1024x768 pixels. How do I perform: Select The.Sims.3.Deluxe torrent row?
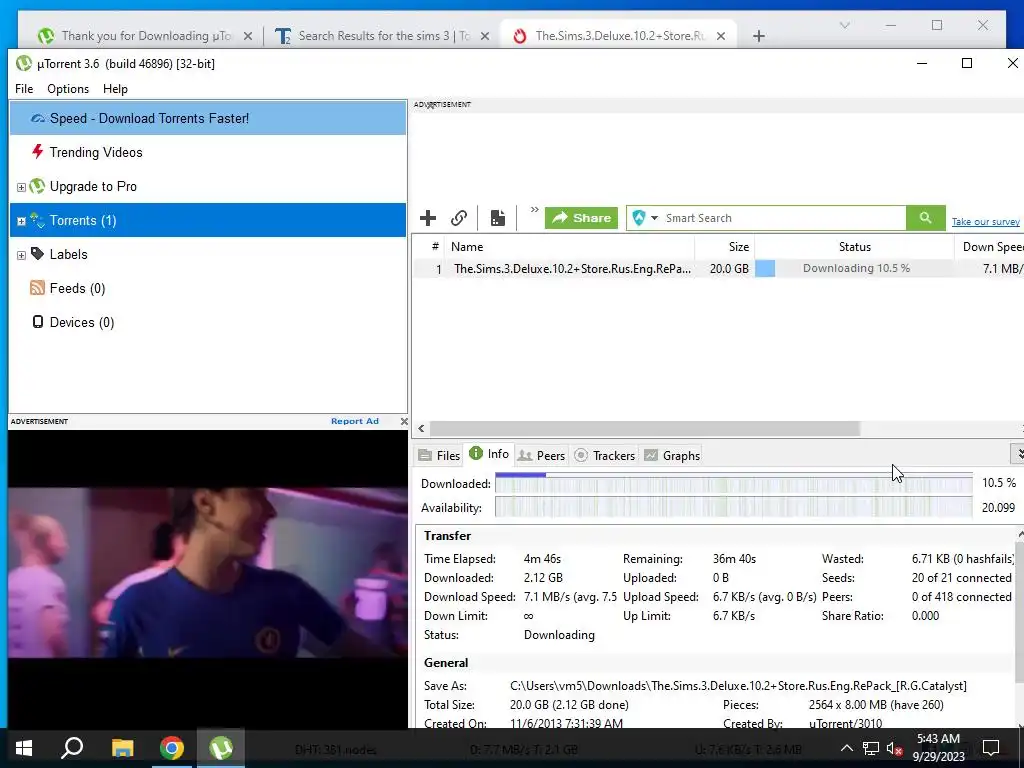tap(718, 268)
